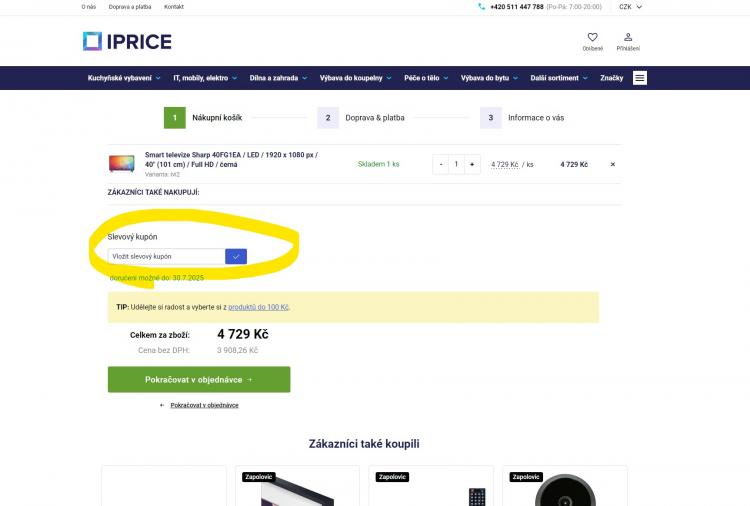Screen dimensions: 750x506
Task: Open O nás link
Action: (88, 7)
